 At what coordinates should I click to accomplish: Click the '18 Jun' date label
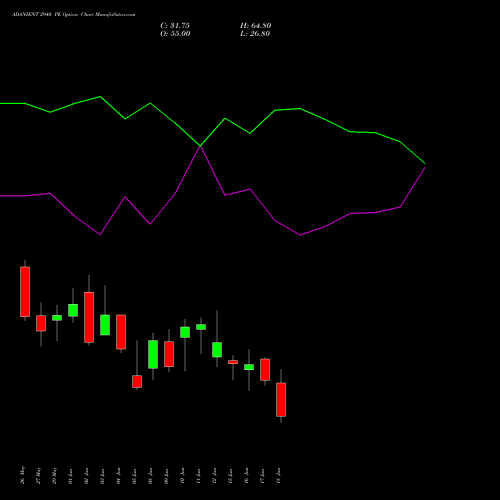point(279,476)
